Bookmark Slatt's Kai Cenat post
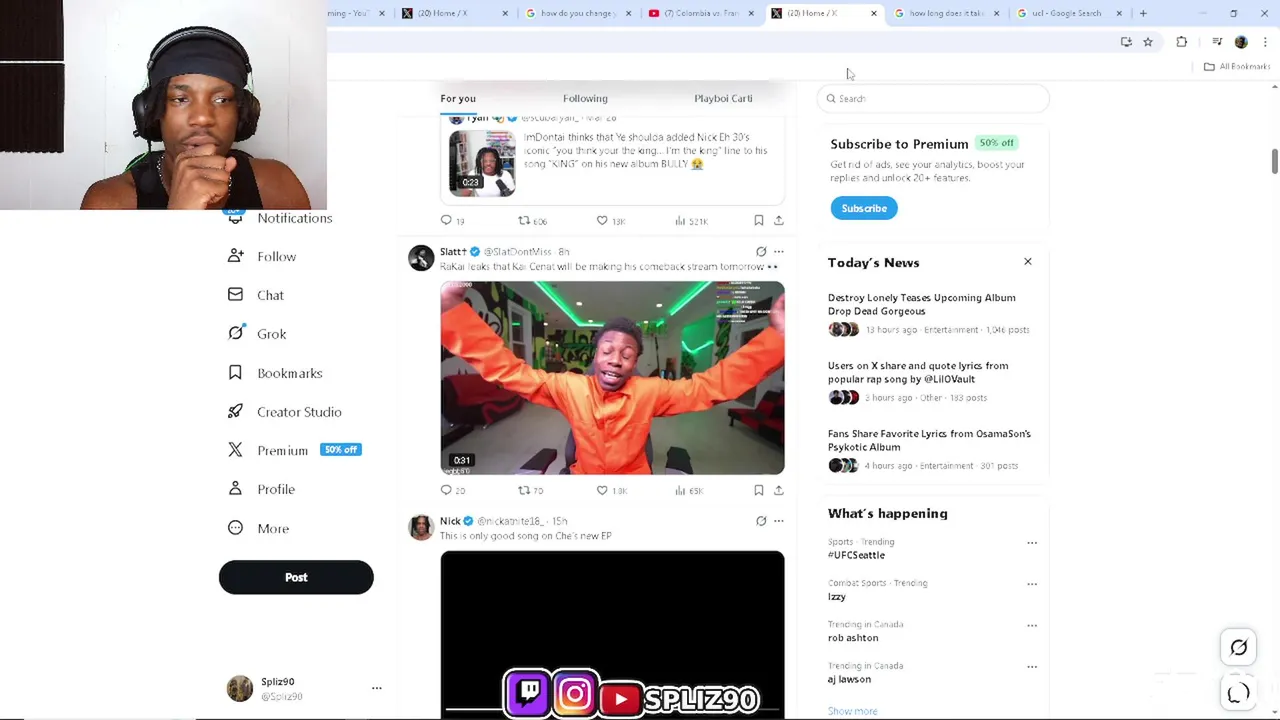The image size is (1280, 720). point(759,490)
